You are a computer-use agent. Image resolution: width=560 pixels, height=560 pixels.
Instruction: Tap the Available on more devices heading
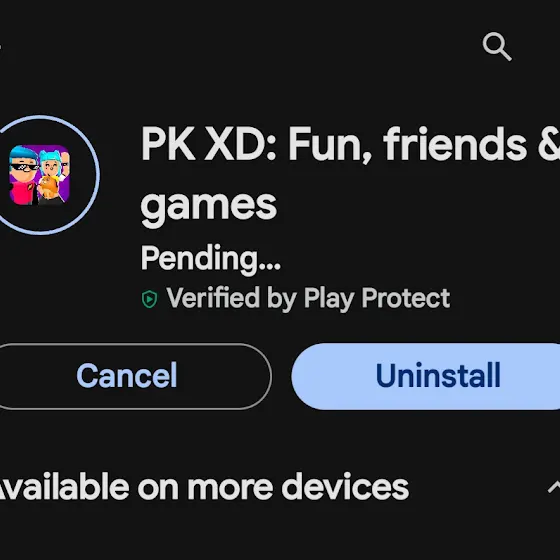(x=202, y=487)
